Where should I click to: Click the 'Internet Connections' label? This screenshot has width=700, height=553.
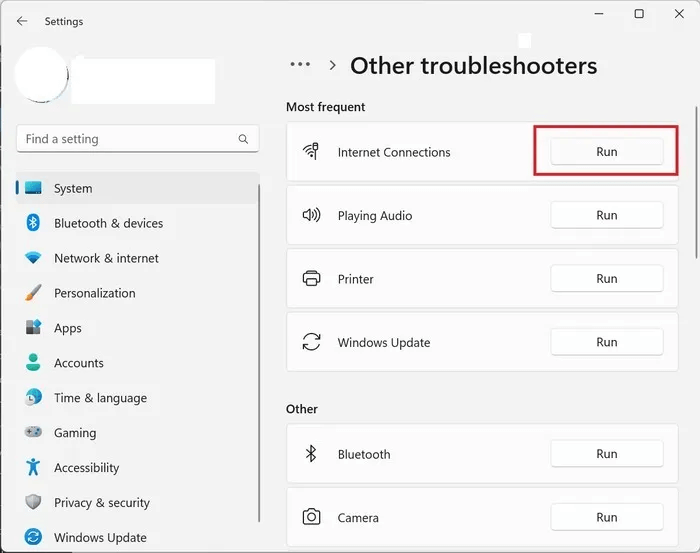coord(394,152)
